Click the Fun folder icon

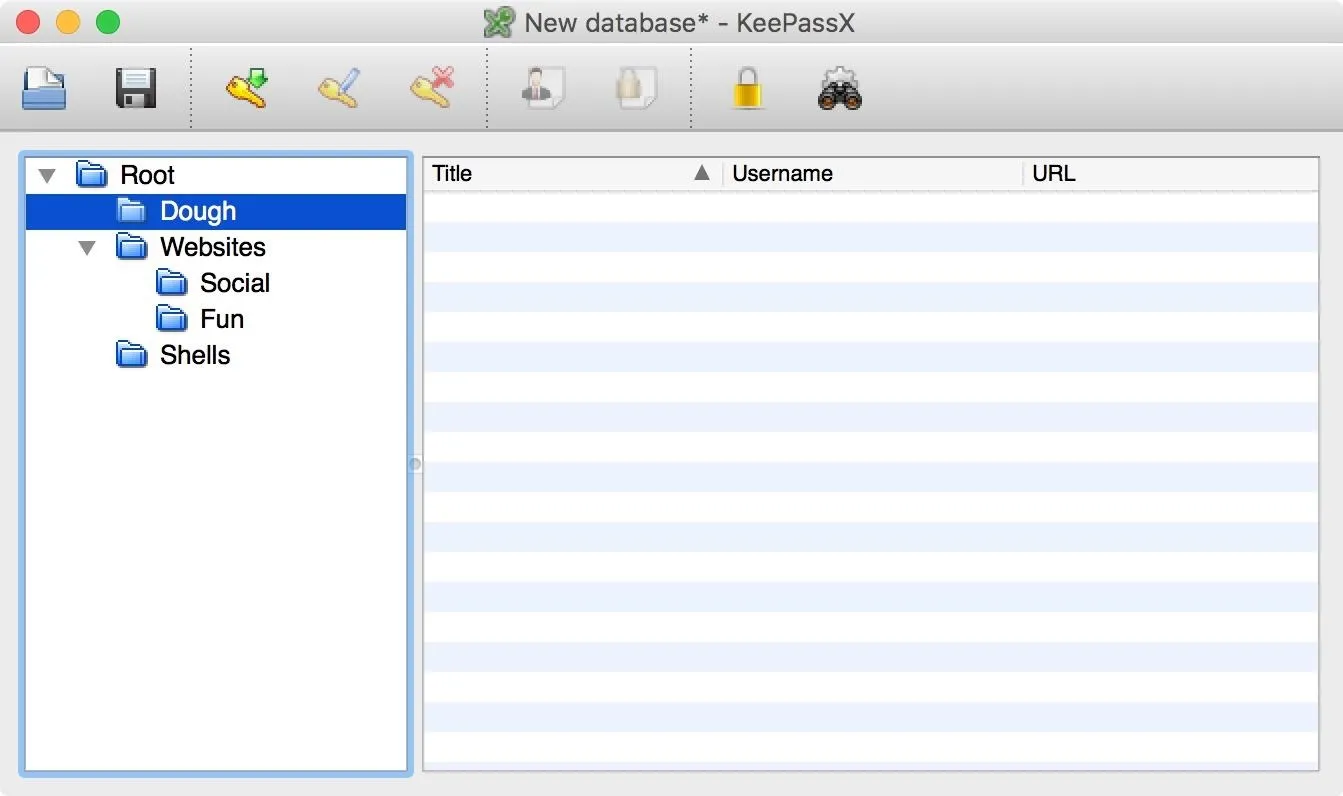point(172,319)
